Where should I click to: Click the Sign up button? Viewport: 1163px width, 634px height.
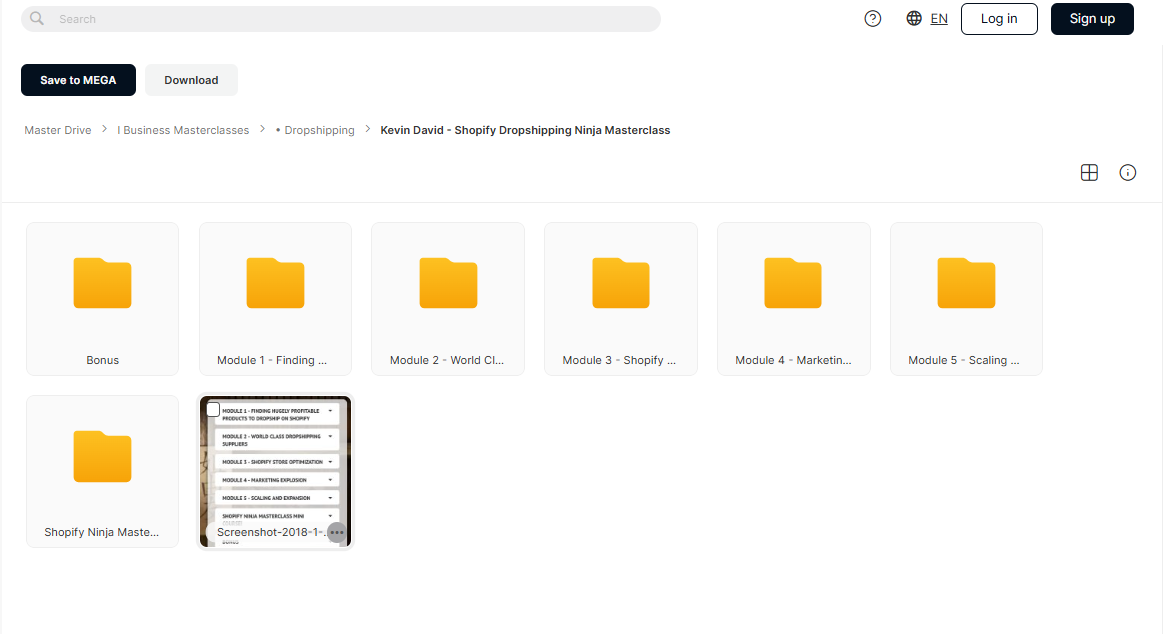click(x=1092, y=19)
